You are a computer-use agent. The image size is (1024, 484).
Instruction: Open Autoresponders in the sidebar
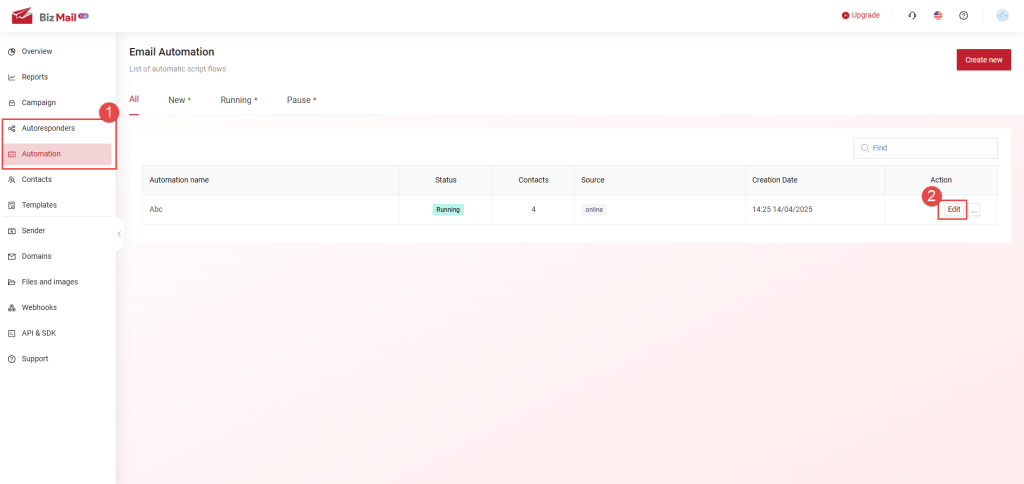point(48,128)
